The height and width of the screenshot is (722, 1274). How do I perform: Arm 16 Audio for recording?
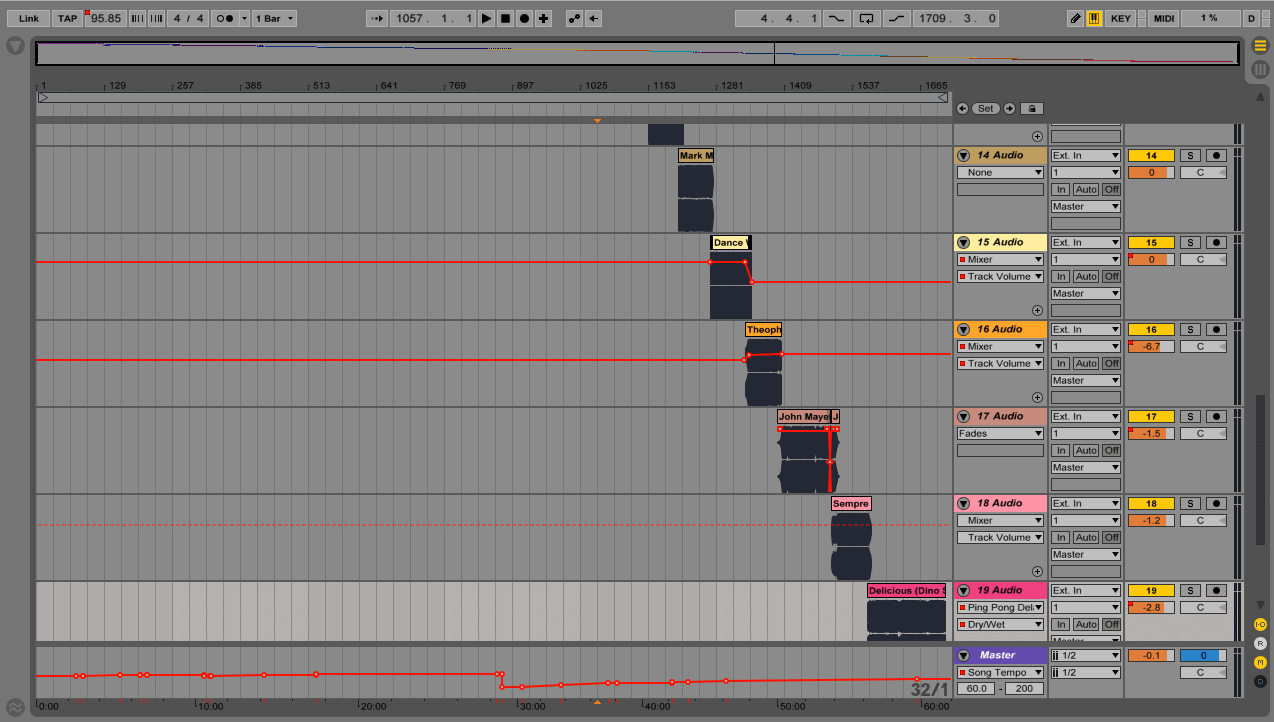pos(1215,329)
